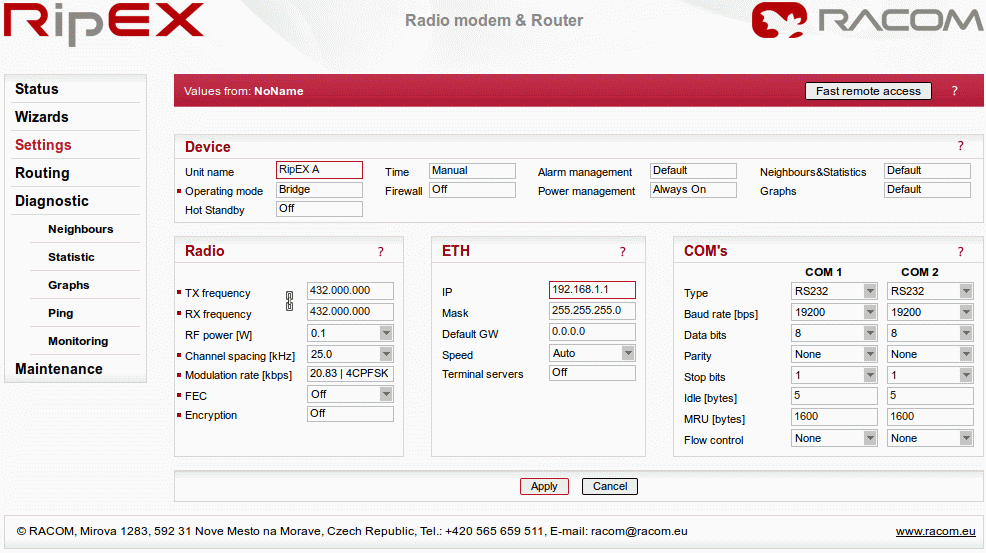Click the RX frequency field

[350, 312]
